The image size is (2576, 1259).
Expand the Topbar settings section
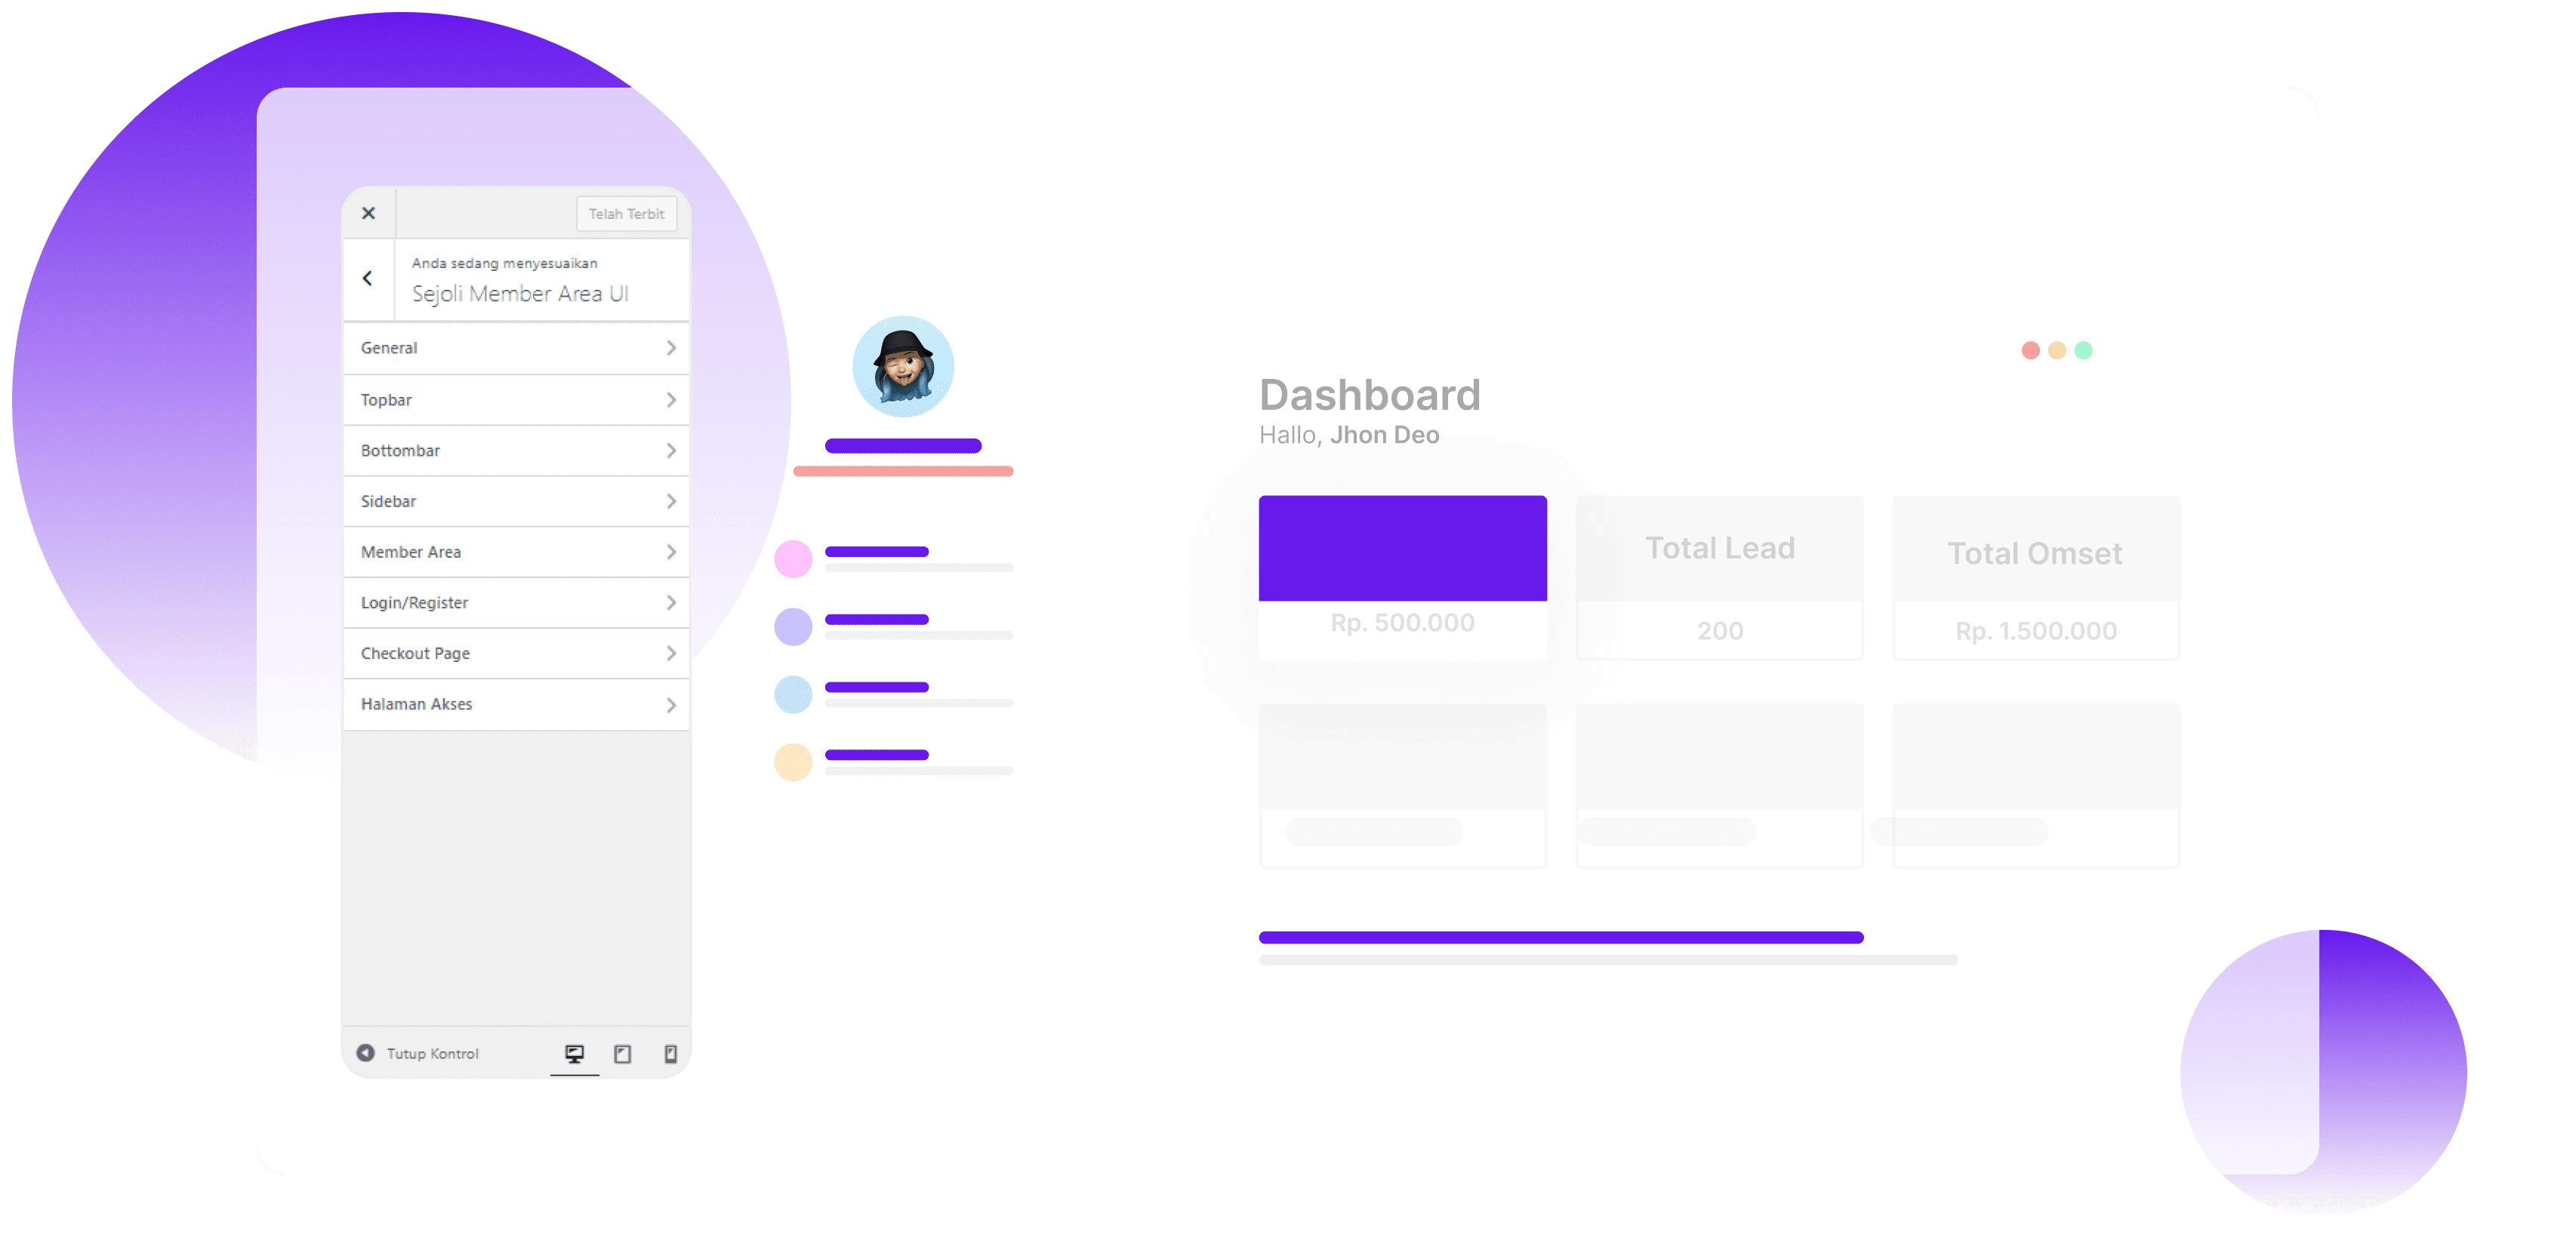(x=516, y=399)
